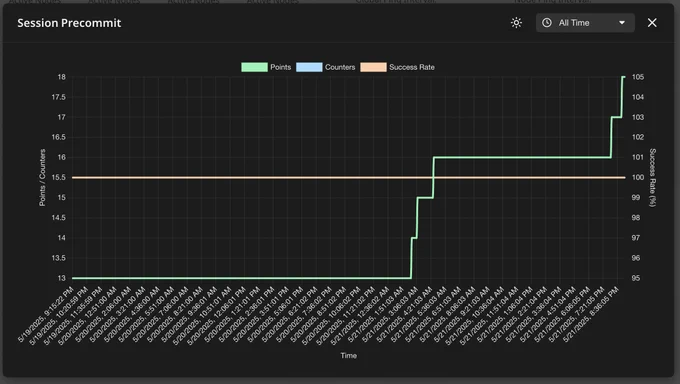Click the Counters legend label
This screenshot has width=680, height=384.
[x=340, y=67]
